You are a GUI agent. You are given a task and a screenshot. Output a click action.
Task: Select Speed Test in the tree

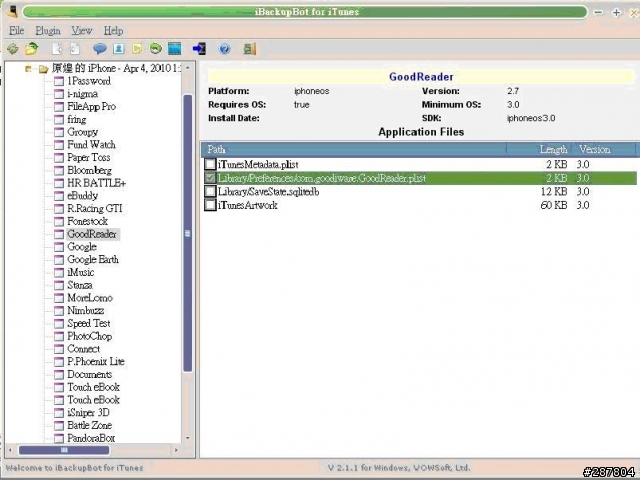[x=89, y=323]
